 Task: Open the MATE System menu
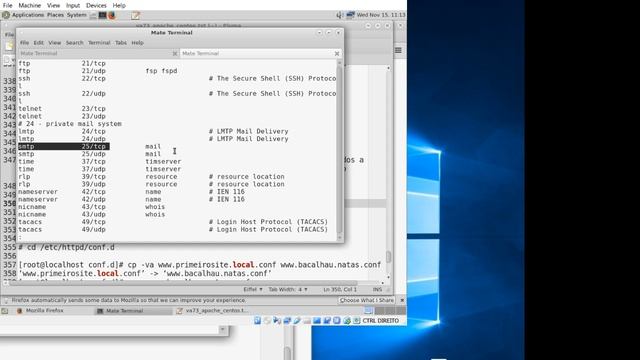(x=77, y=15)
